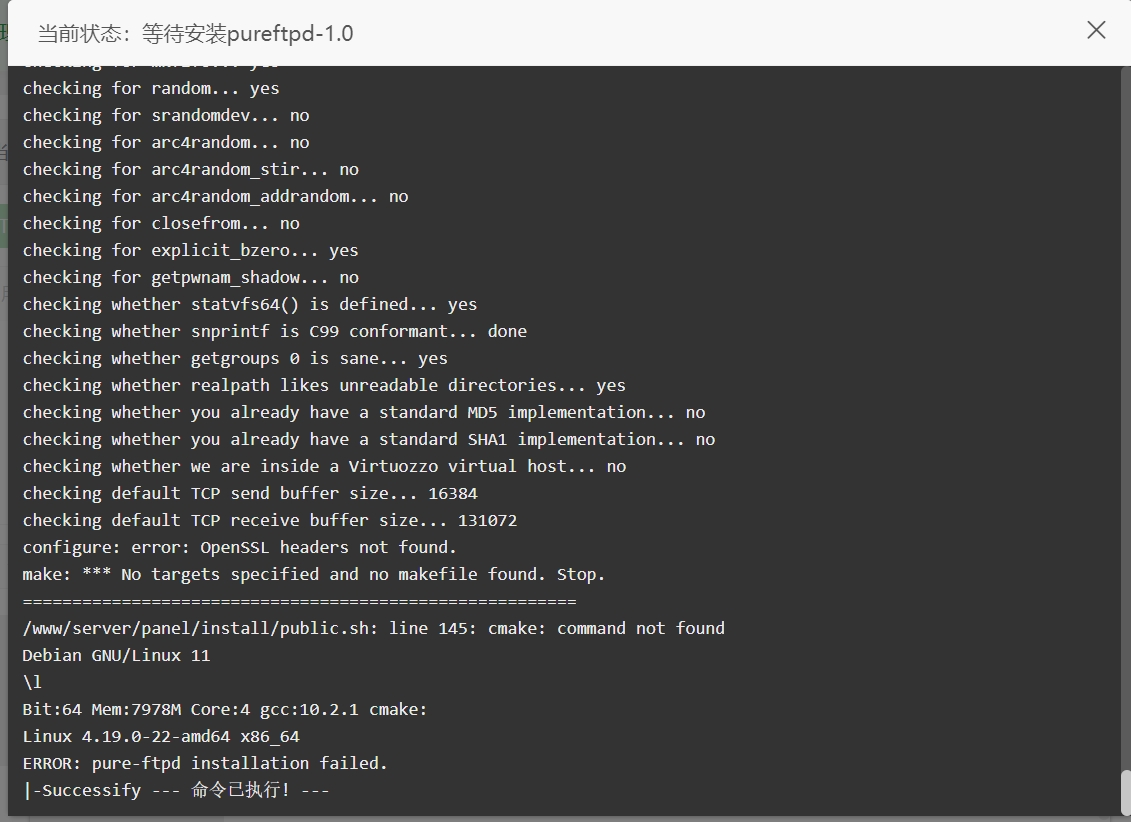The height and width of the screenshot is (822, 1131).
Task: Click the 'checking for explicit_bzero' line
Action: pyautogui.click(x=190, y=250)
